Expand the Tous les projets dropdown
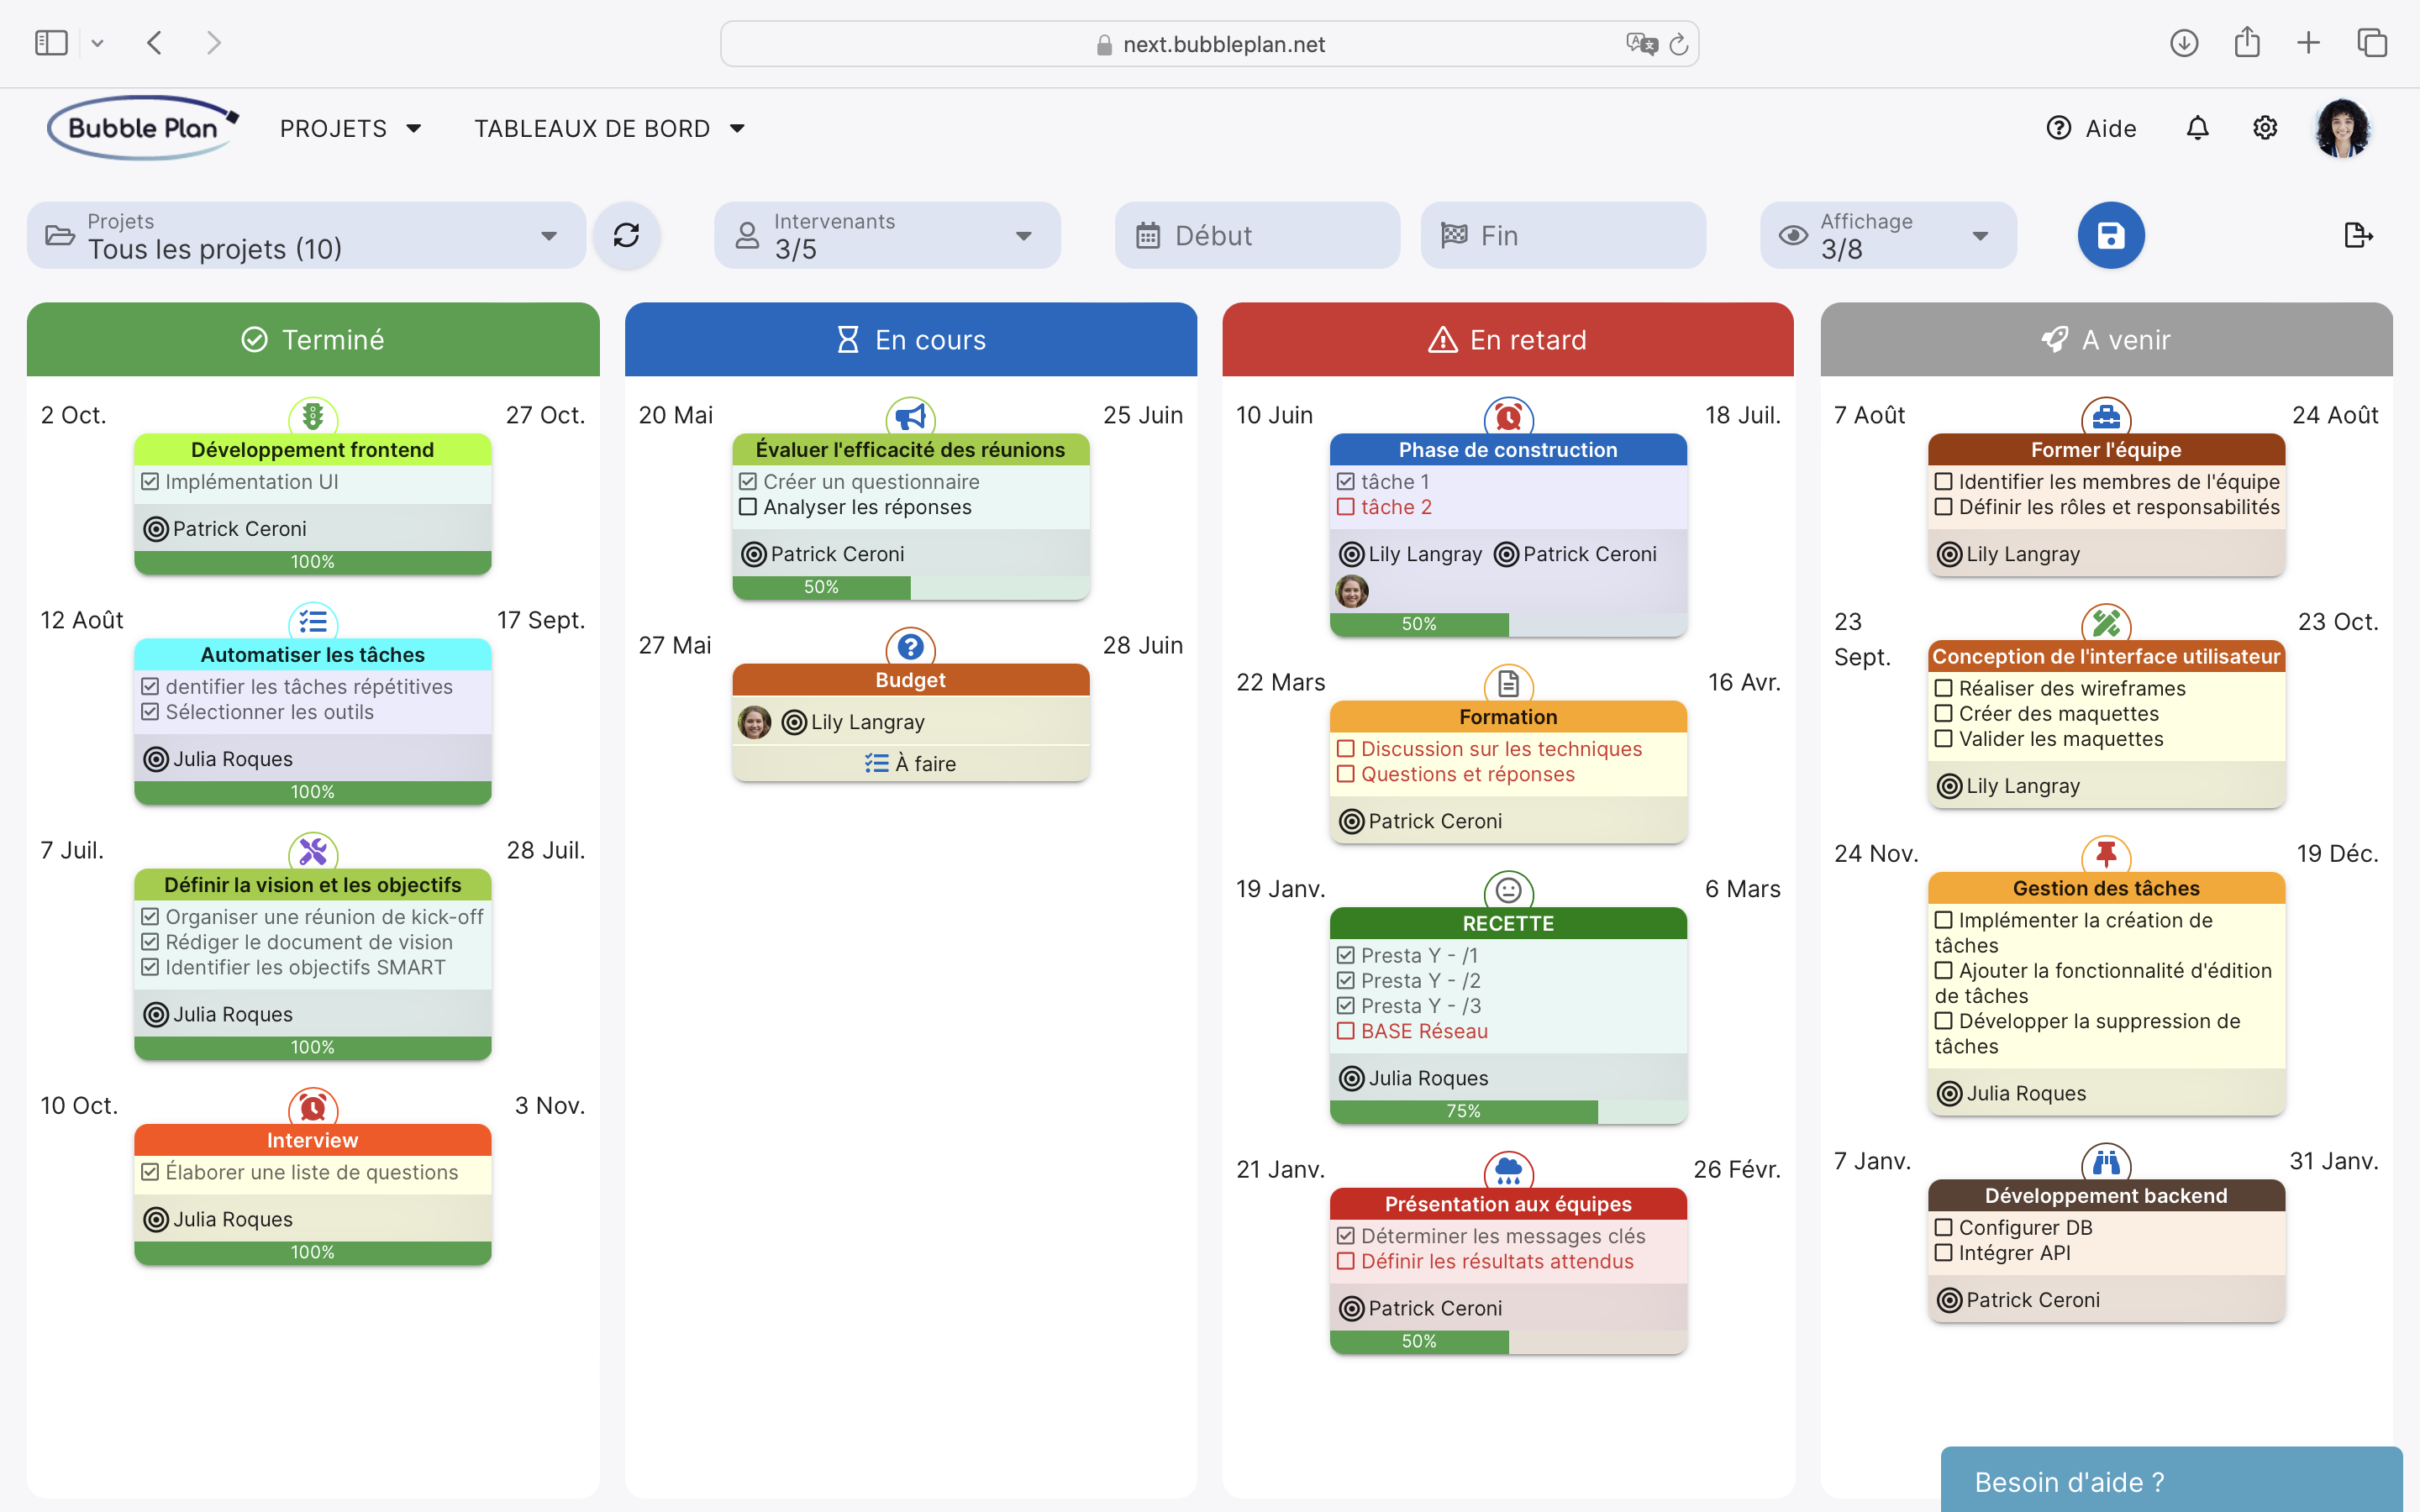 547,235
